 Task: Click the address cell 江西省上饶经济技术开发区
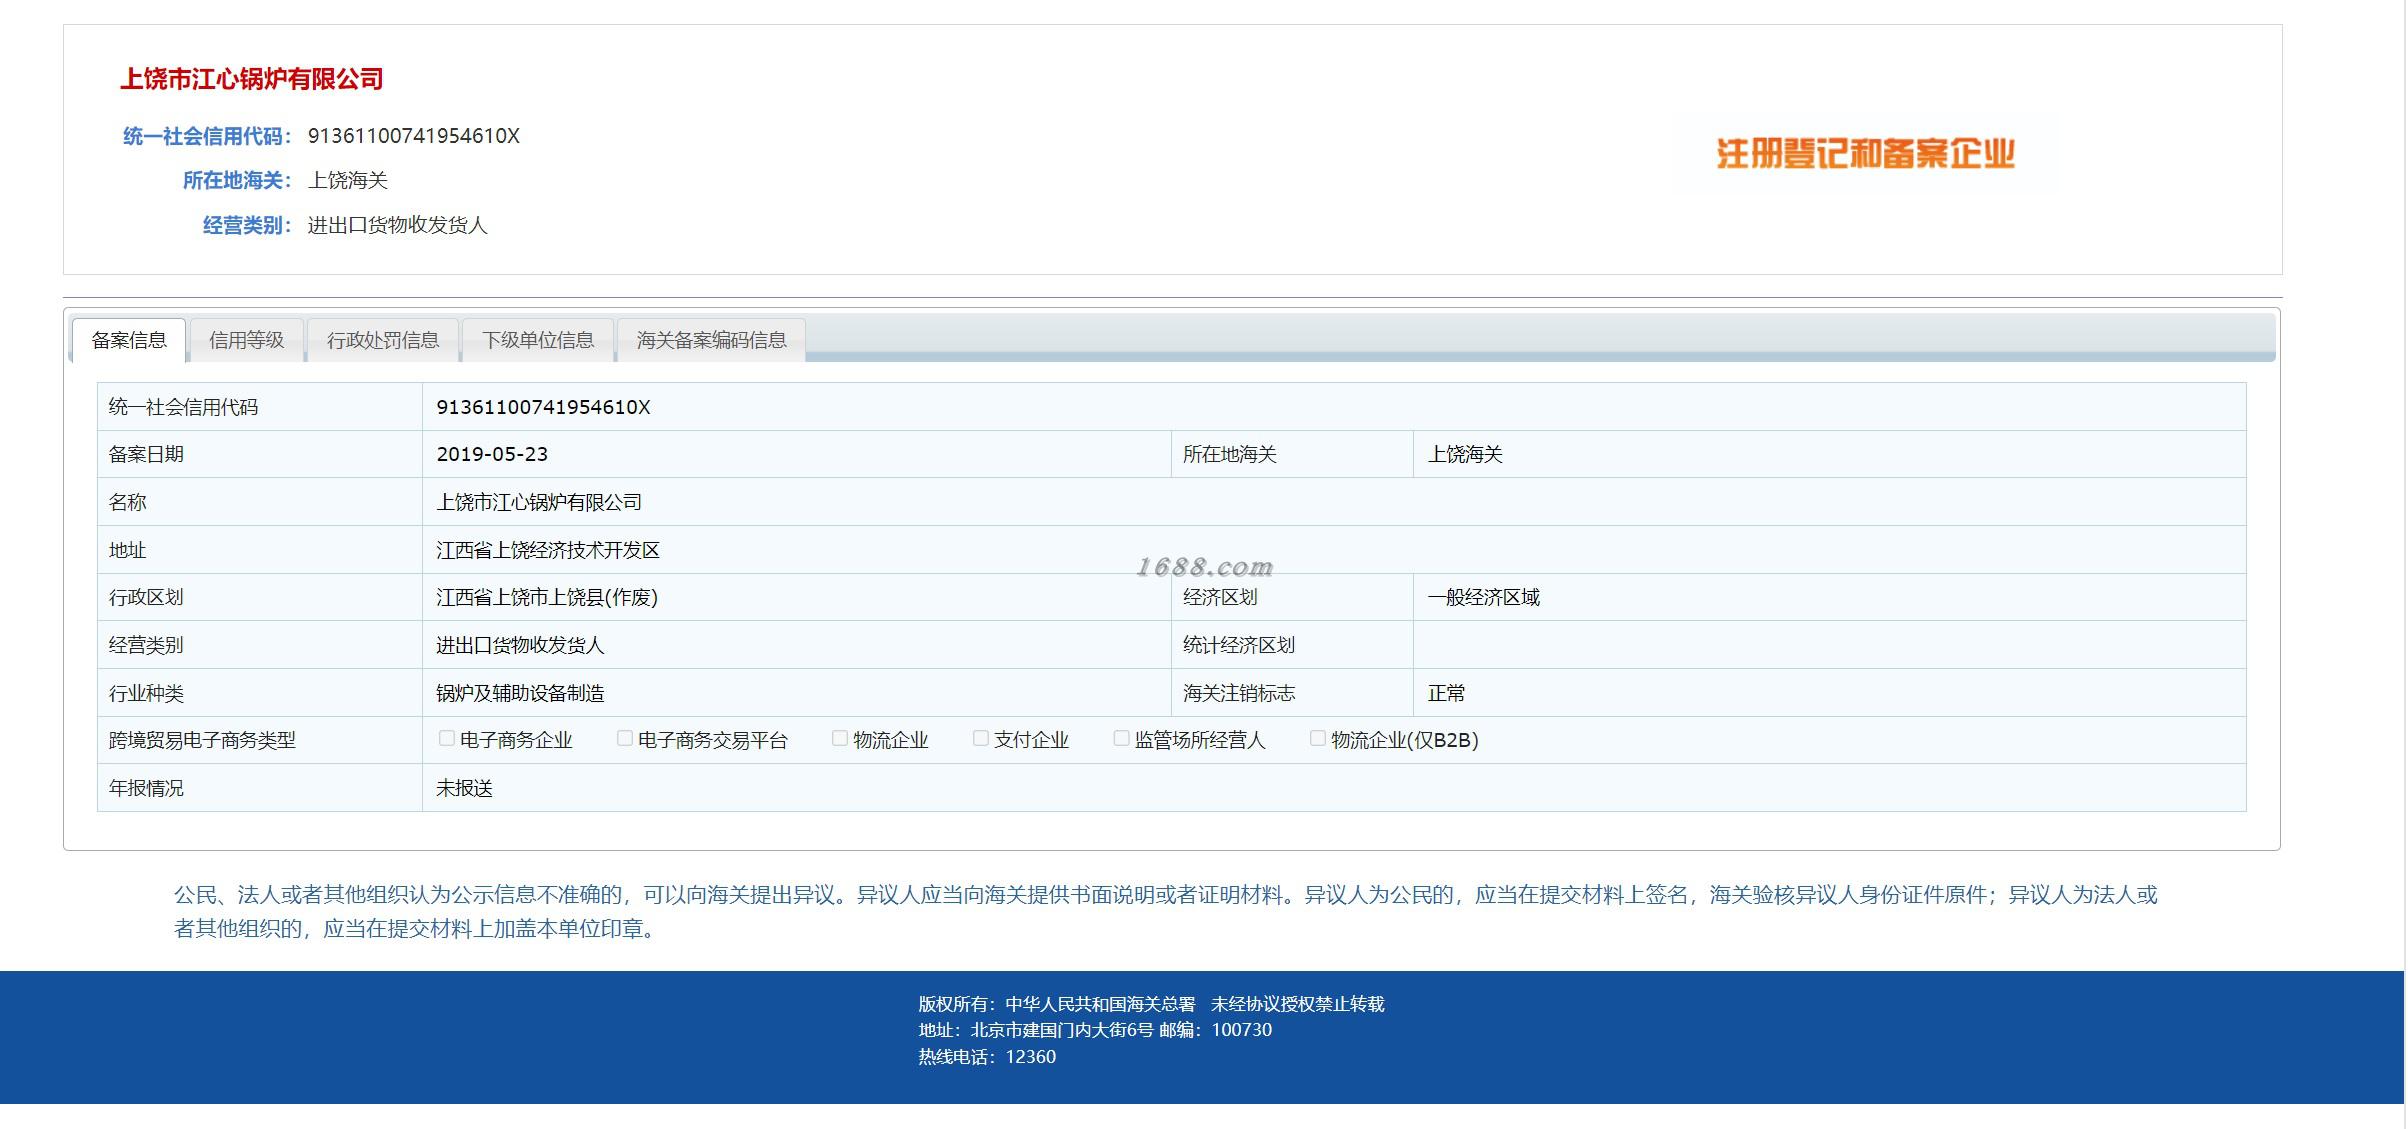[547, 550]
